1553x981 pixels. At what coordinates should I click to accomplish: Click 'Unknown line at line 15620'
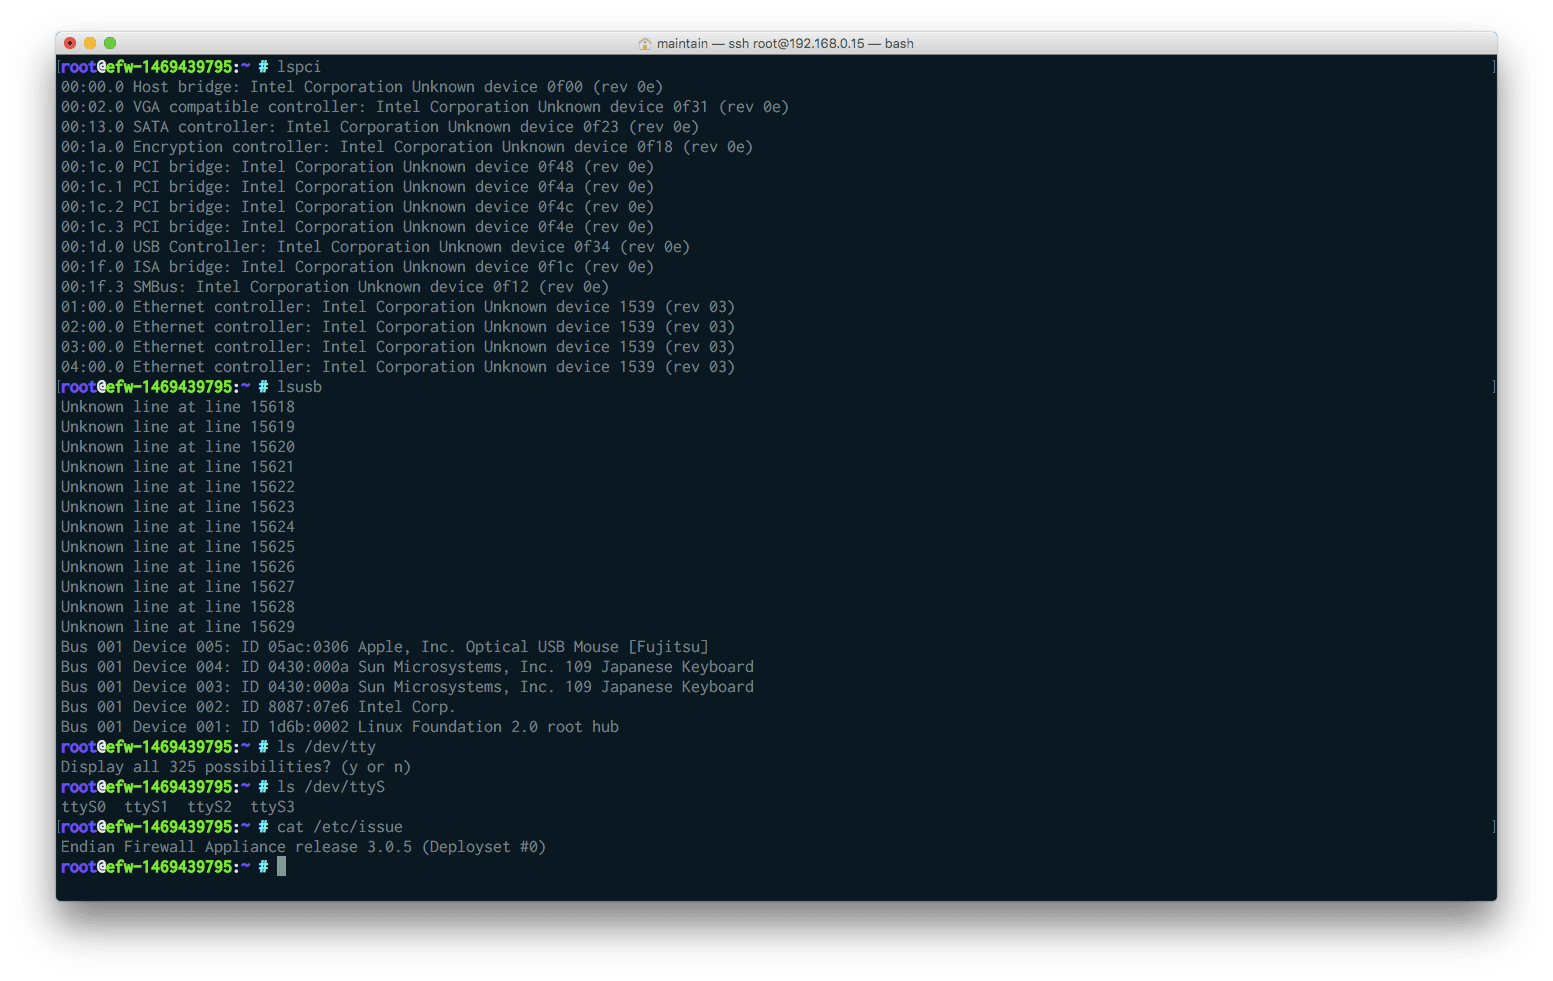[x=178, y=447]
